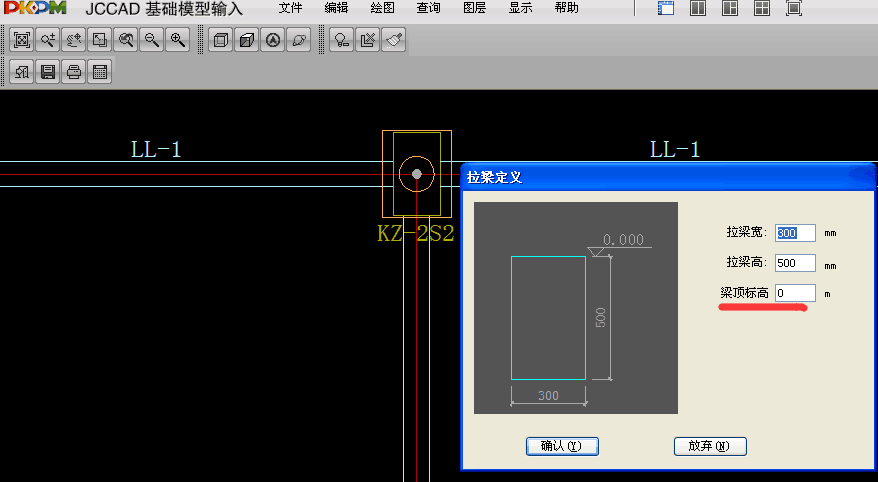The image size is (878, 482).
Task: Zoom in with the plus magnifier icon
Action: (178, 40)
